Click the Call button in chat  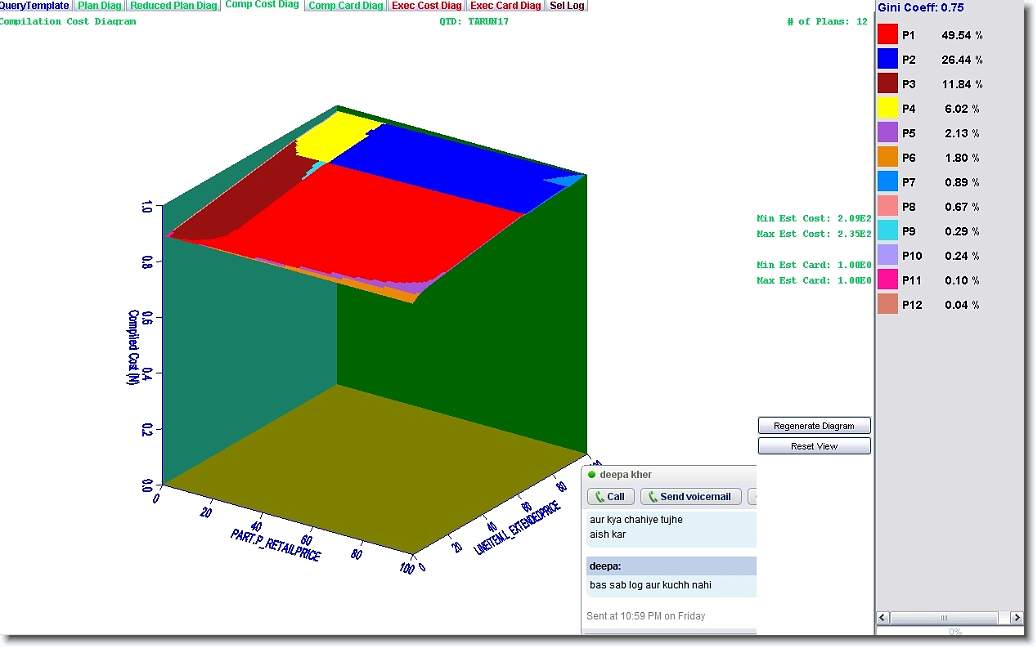(x=609, y=497)
